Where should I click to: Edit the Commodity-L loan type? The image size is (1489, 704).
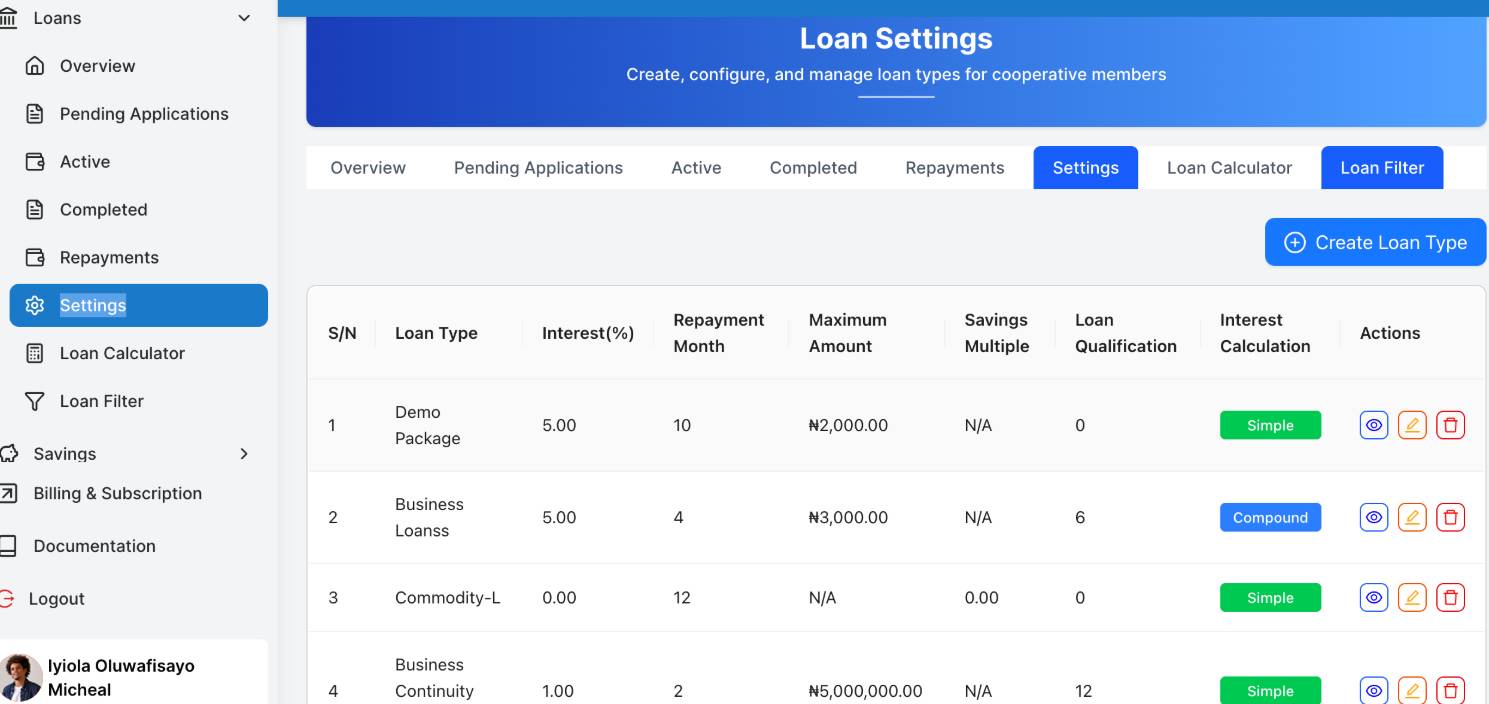(1412, 598)
